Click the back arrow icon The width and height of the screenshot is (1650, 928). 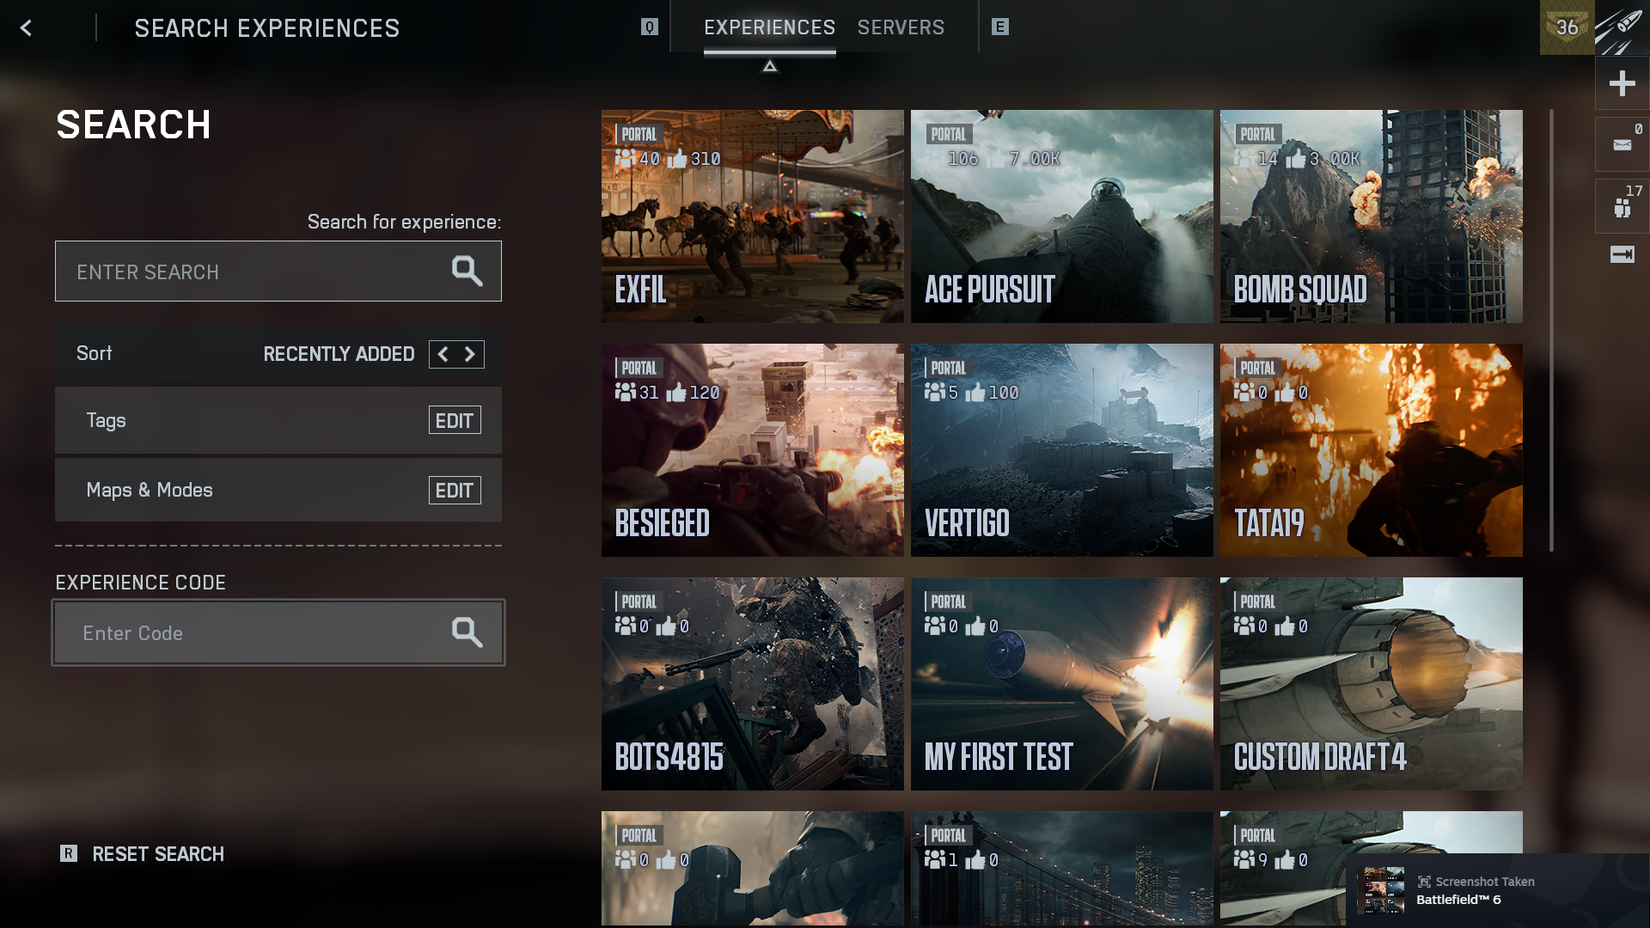[x=26, y=28]
